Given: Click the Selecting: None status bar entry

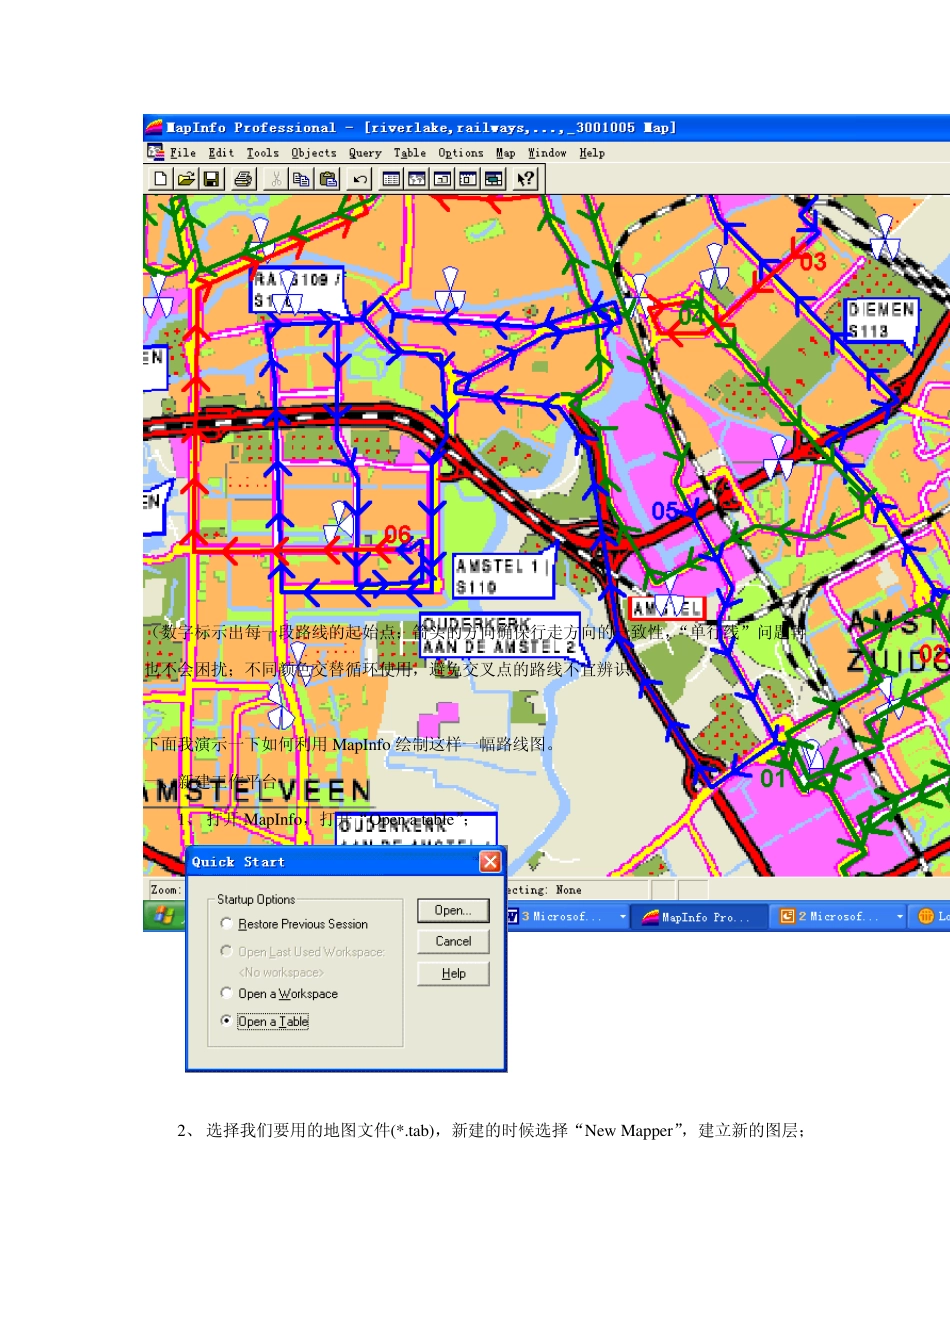Looking at the screenshot, I should coord(576,889).
